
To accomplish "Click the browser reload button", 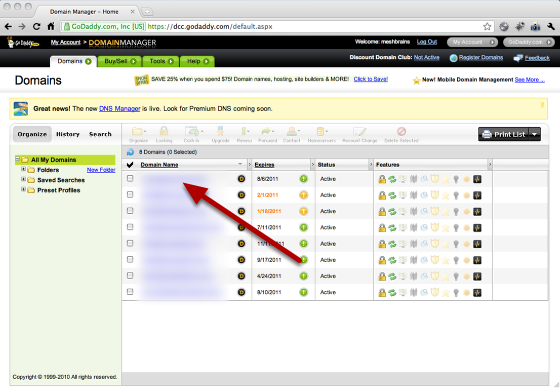I will [x=36, y=26].
